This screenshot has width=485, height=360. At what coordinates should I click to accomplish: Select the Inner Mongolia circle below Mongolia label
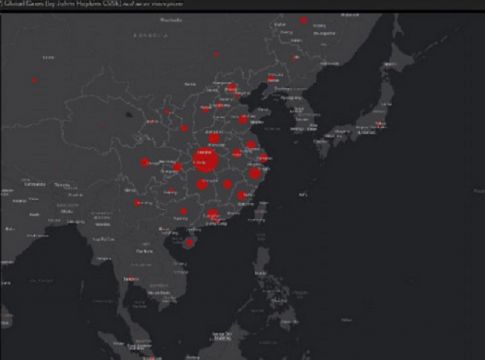click(x=216, y=54)
